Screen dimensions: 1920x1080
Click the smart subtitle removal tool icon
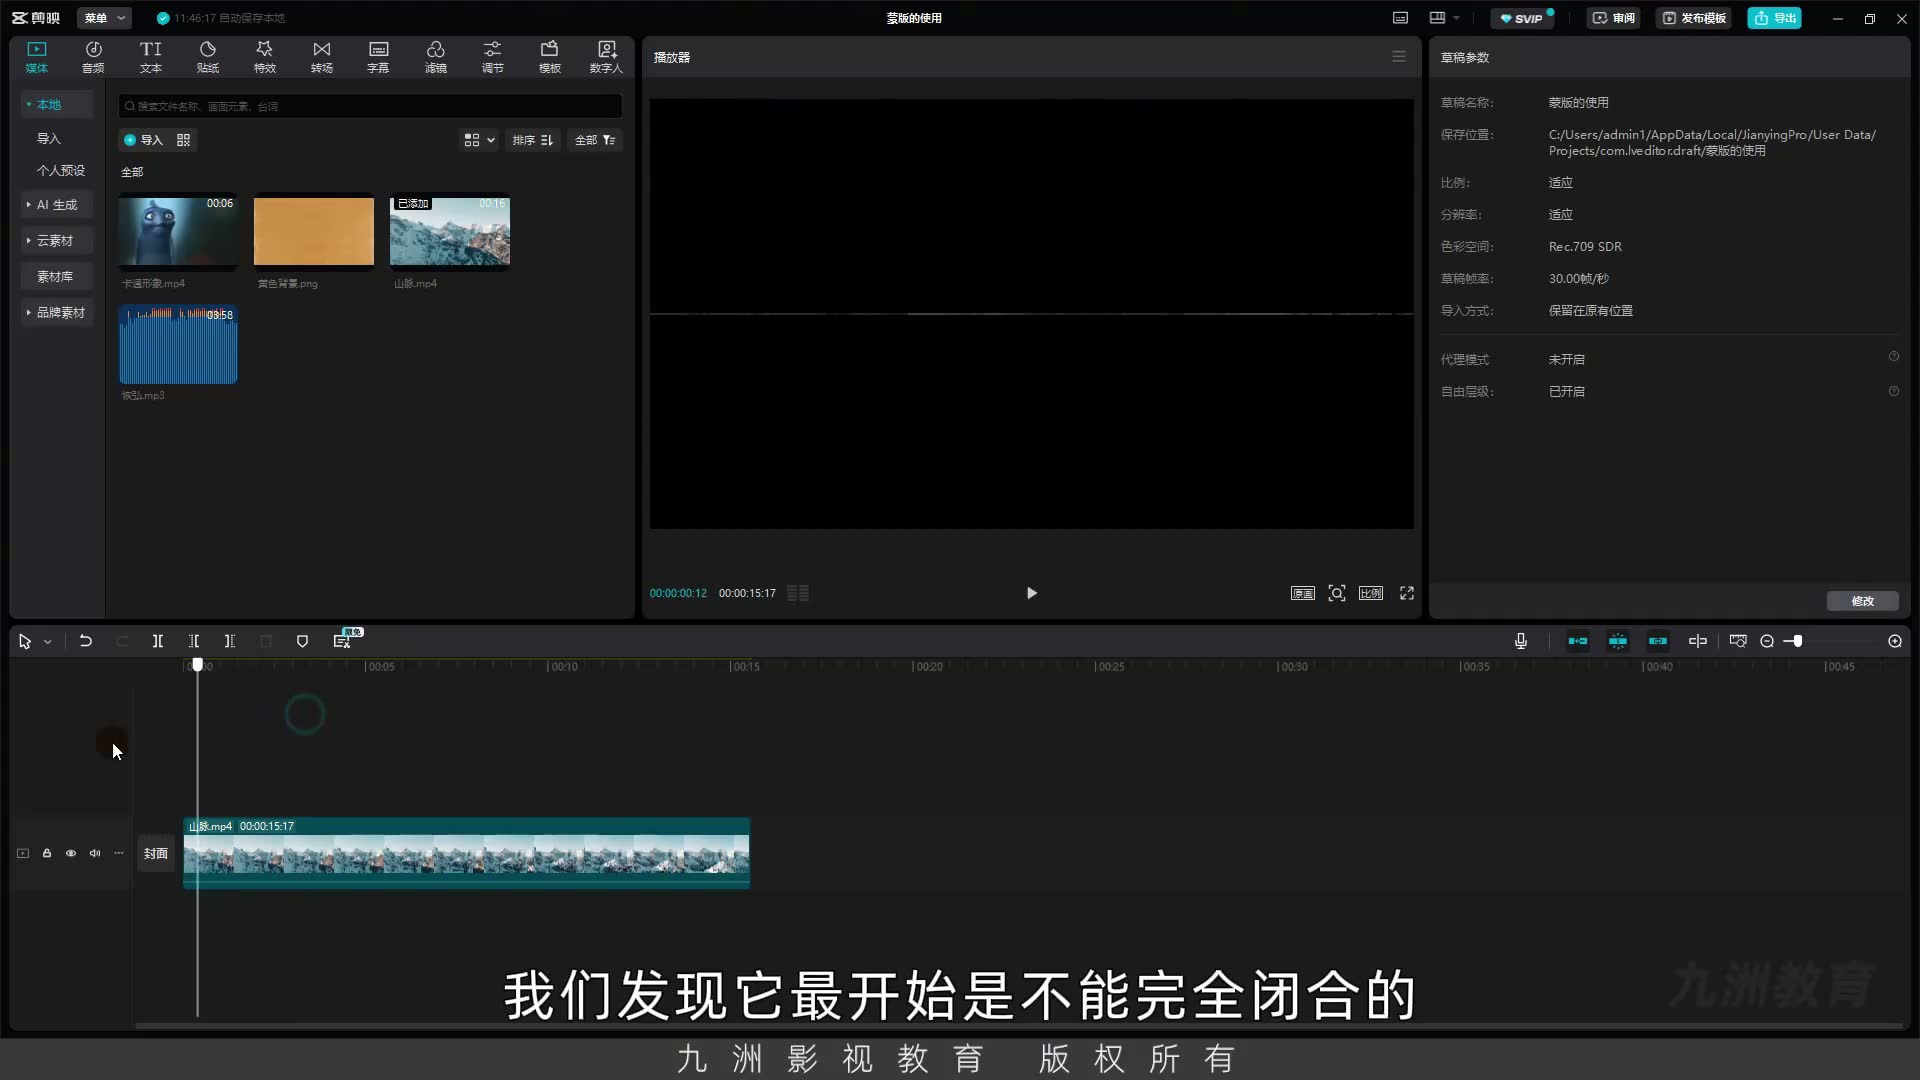tap(342, 641)
